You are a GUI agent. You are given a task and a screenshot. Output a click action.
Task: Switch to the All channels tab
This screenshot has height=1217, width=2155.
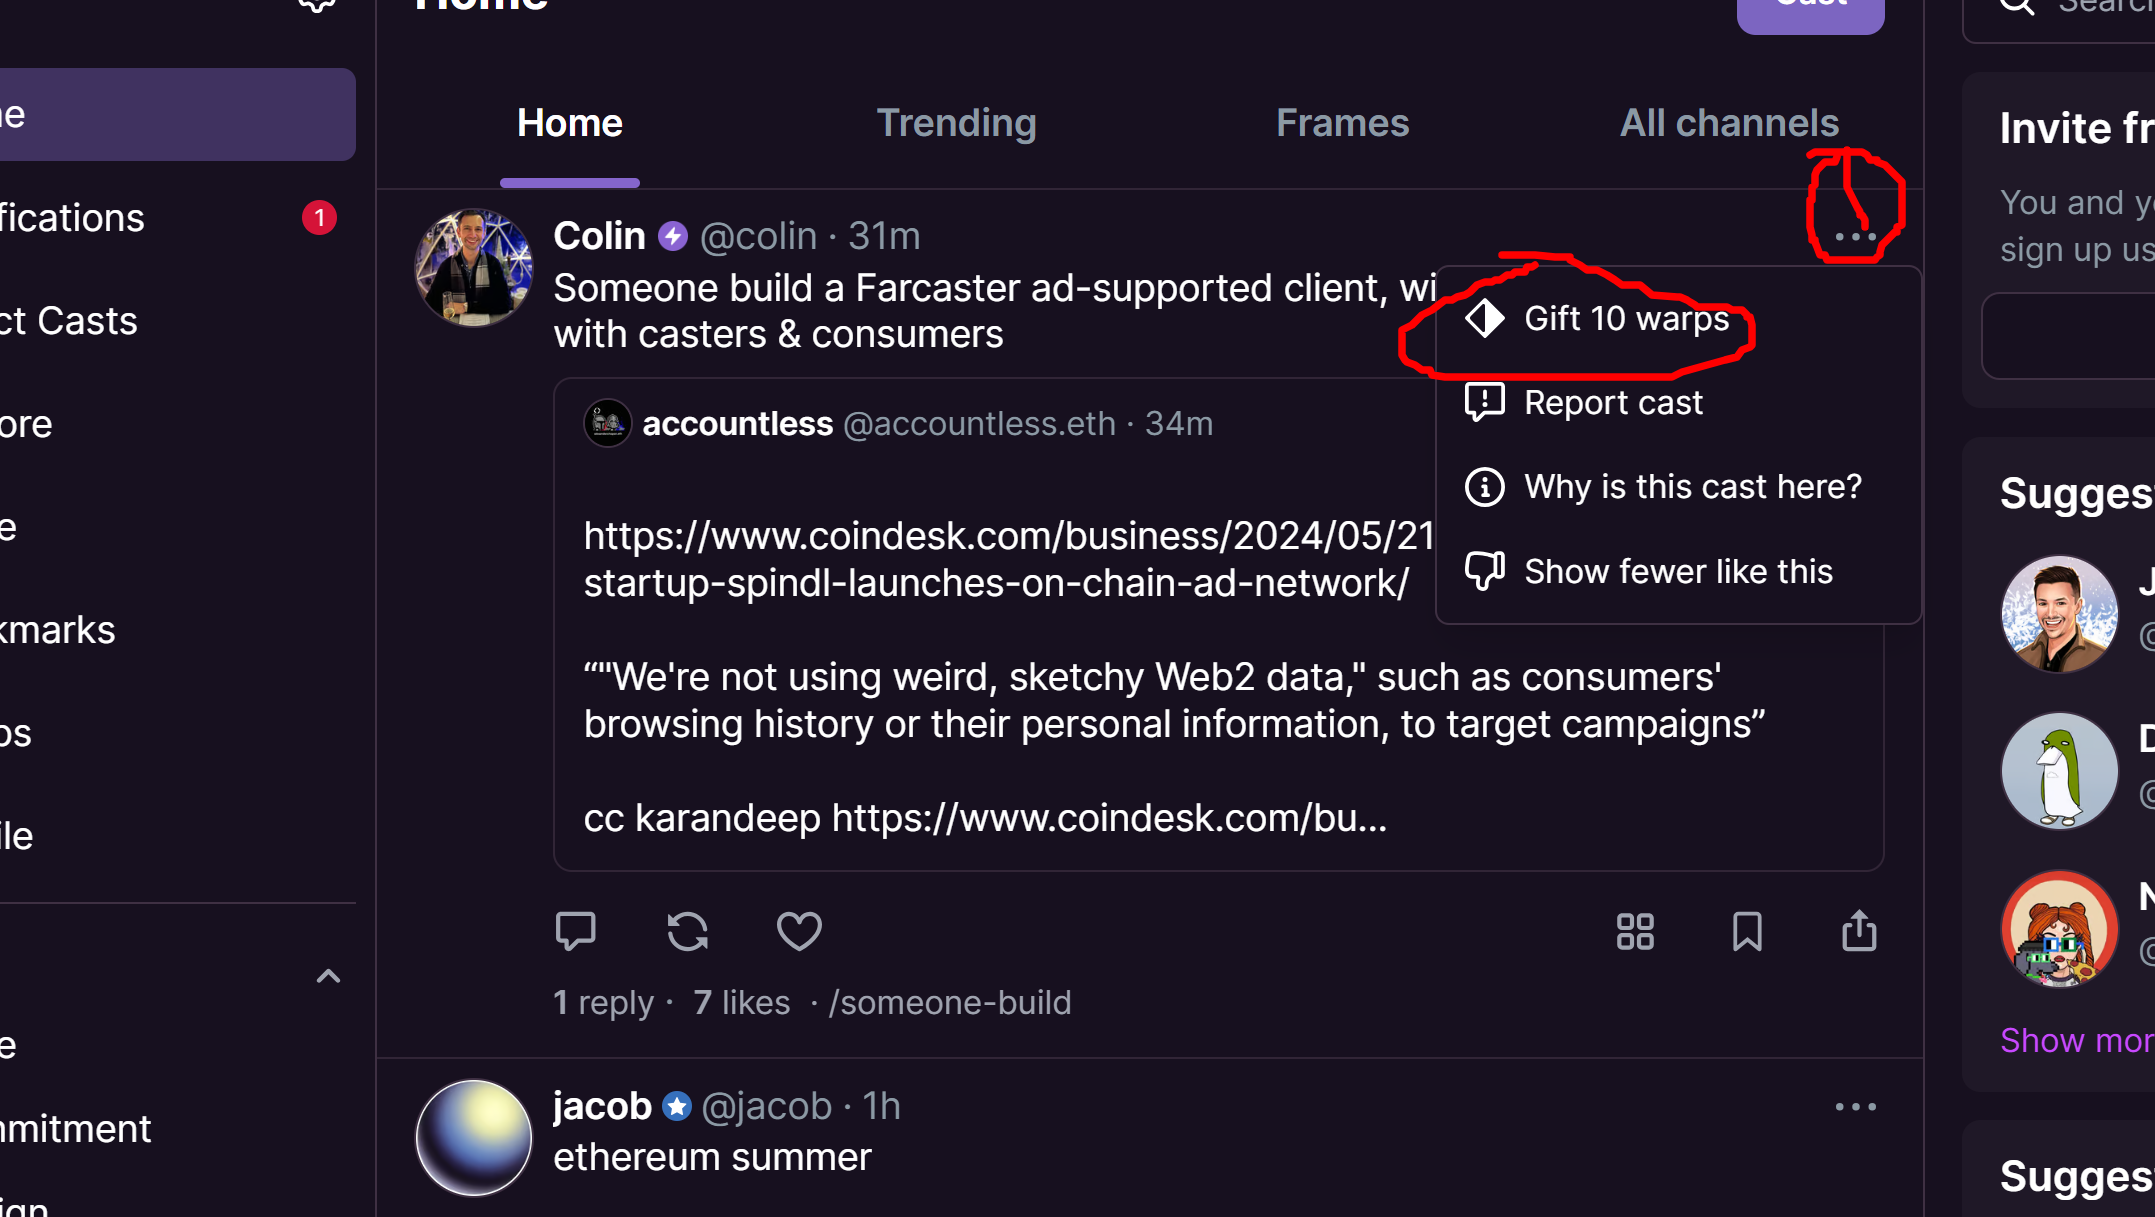click(1729, 123)
